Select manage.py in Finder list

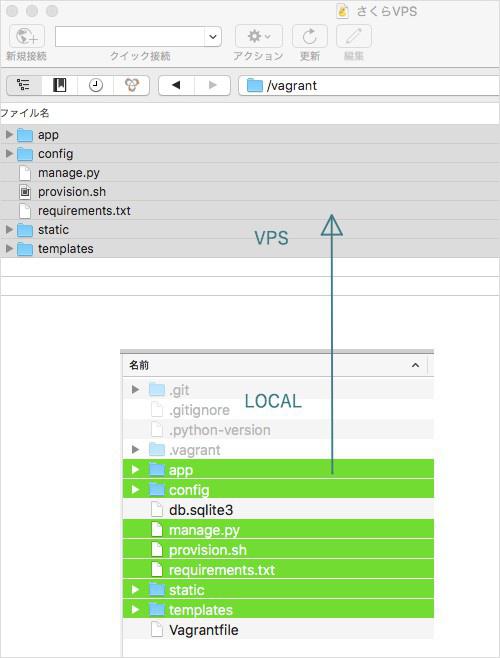pyautogui.click(x=278, y=530)
